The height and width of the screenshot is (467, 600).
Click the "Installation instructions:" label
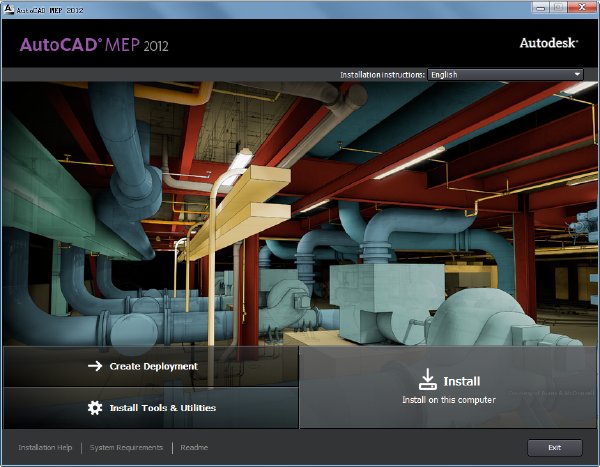(383, 75)
